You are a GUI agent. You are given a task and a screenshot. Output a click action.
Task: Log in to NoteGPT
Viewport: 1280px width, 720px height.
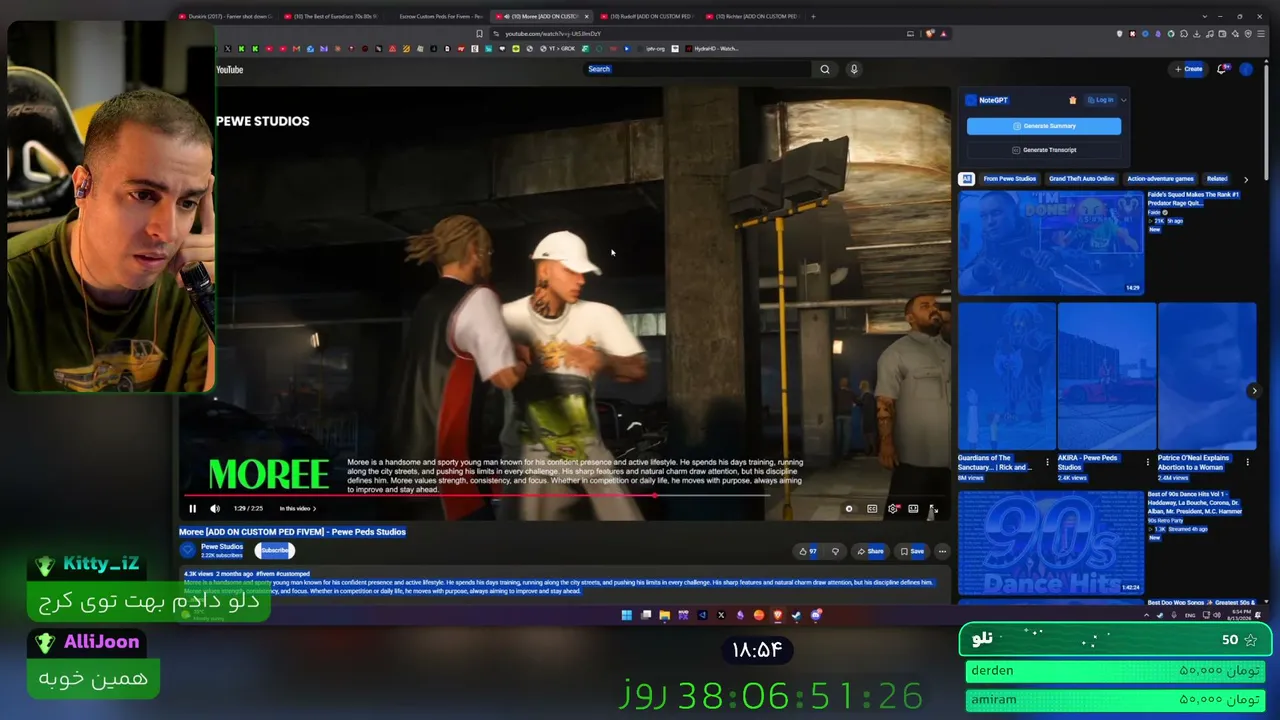tap(1101, 100)
